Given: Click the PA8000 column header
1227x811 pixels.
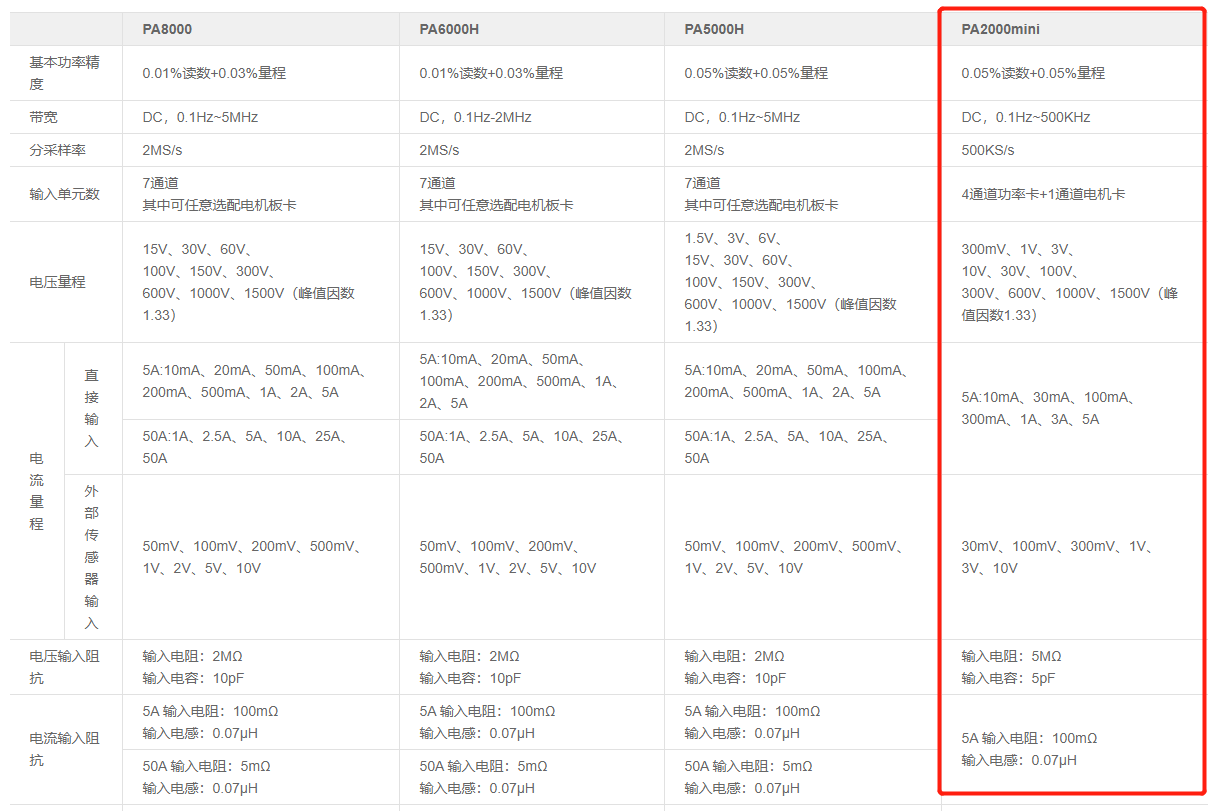Looking at the screenshot, I should pos(167,29).
